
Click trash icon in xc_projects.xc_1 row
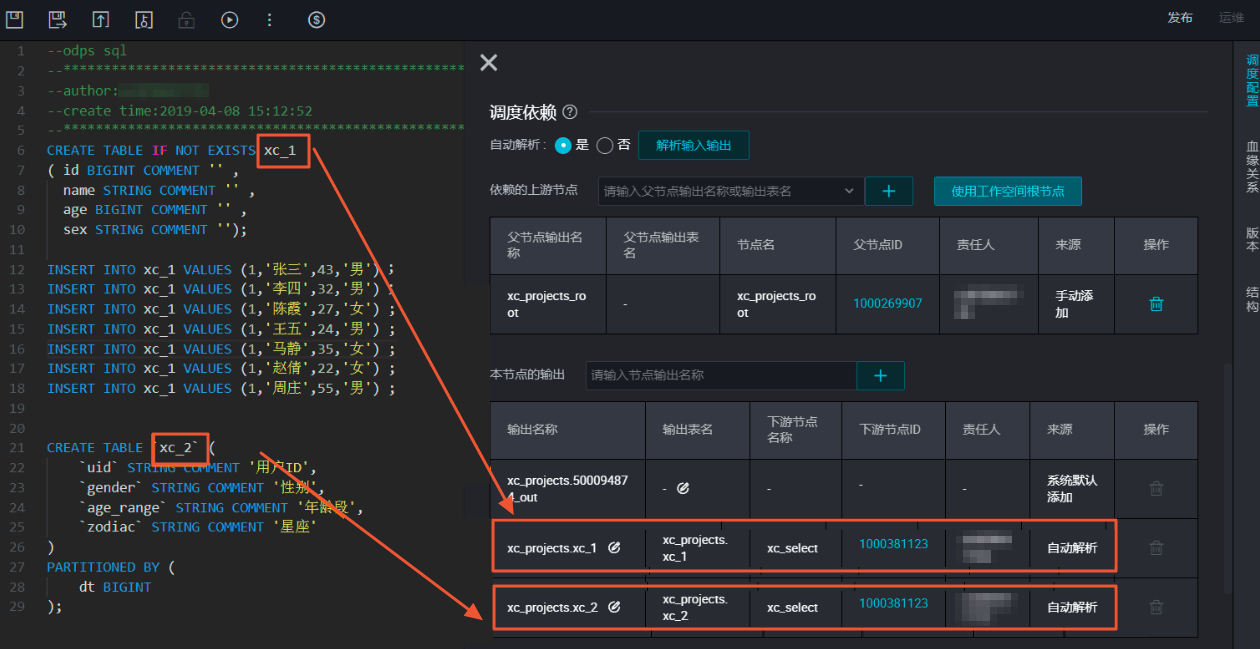[1156, 548]
